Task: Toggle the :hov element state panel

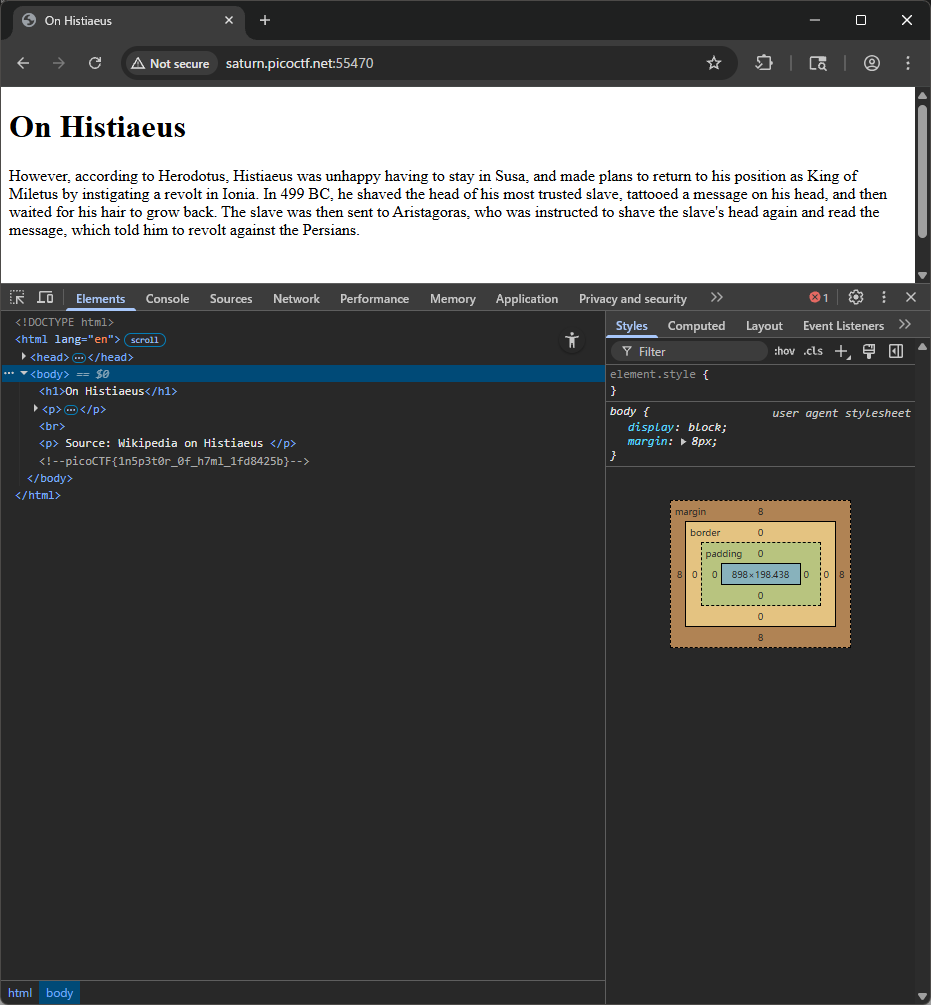Action: click(784, 351)
